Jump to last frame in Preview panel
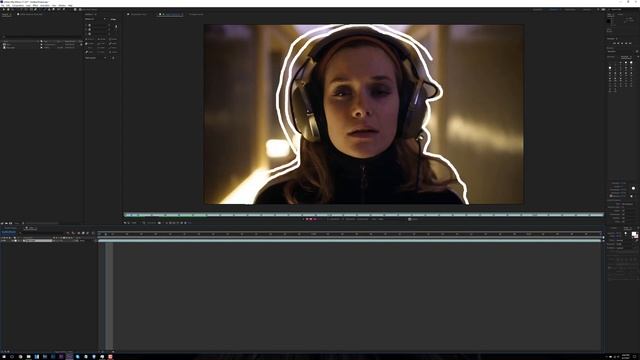640x360 pixels. 630,43
